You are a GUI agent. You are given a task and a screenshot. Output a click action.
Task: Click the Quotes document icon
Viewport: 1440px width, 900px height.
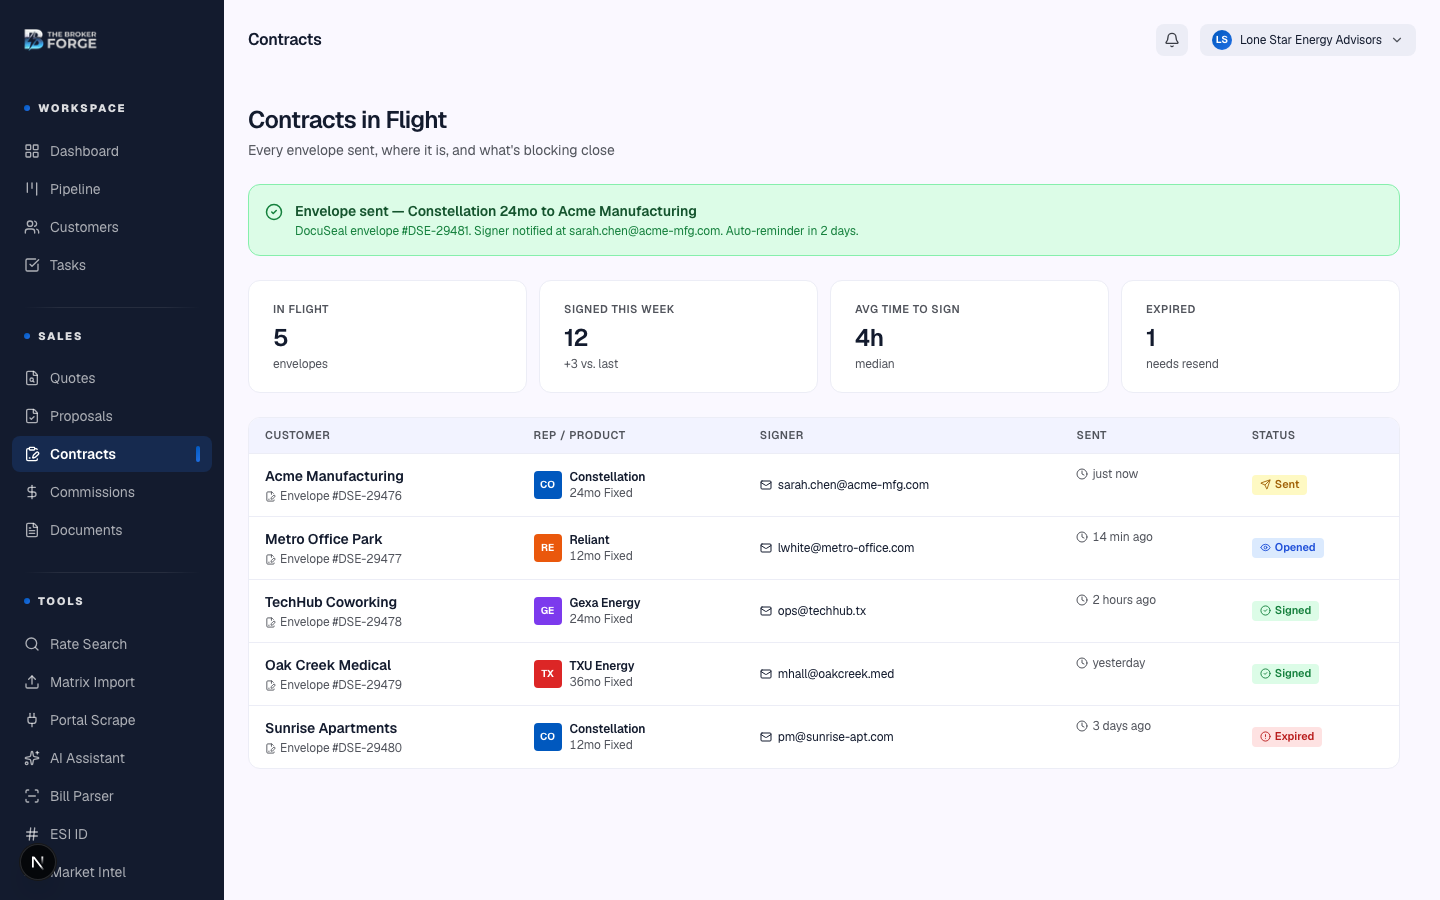[x=32, y=378]
